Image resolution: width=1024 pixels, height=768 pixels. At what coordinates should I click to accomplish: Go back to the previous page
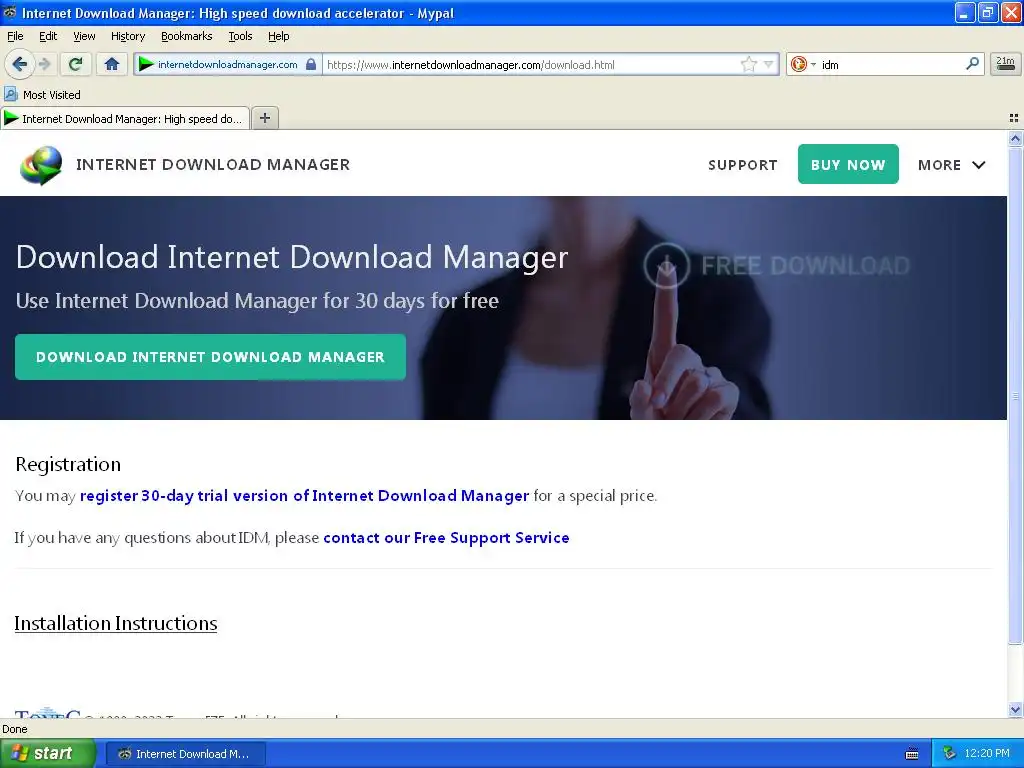click(19, 64)
